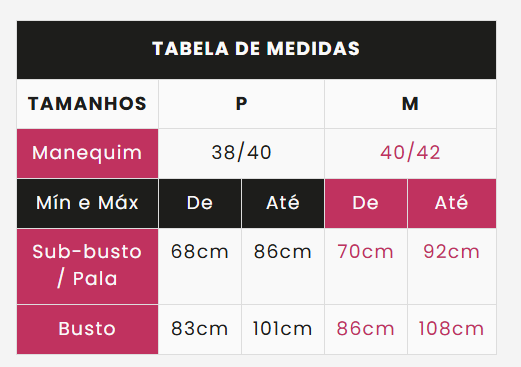Click the 70cm sub-busto value
The width and height of the screenshot is (521, 367).
pos(366,252)
